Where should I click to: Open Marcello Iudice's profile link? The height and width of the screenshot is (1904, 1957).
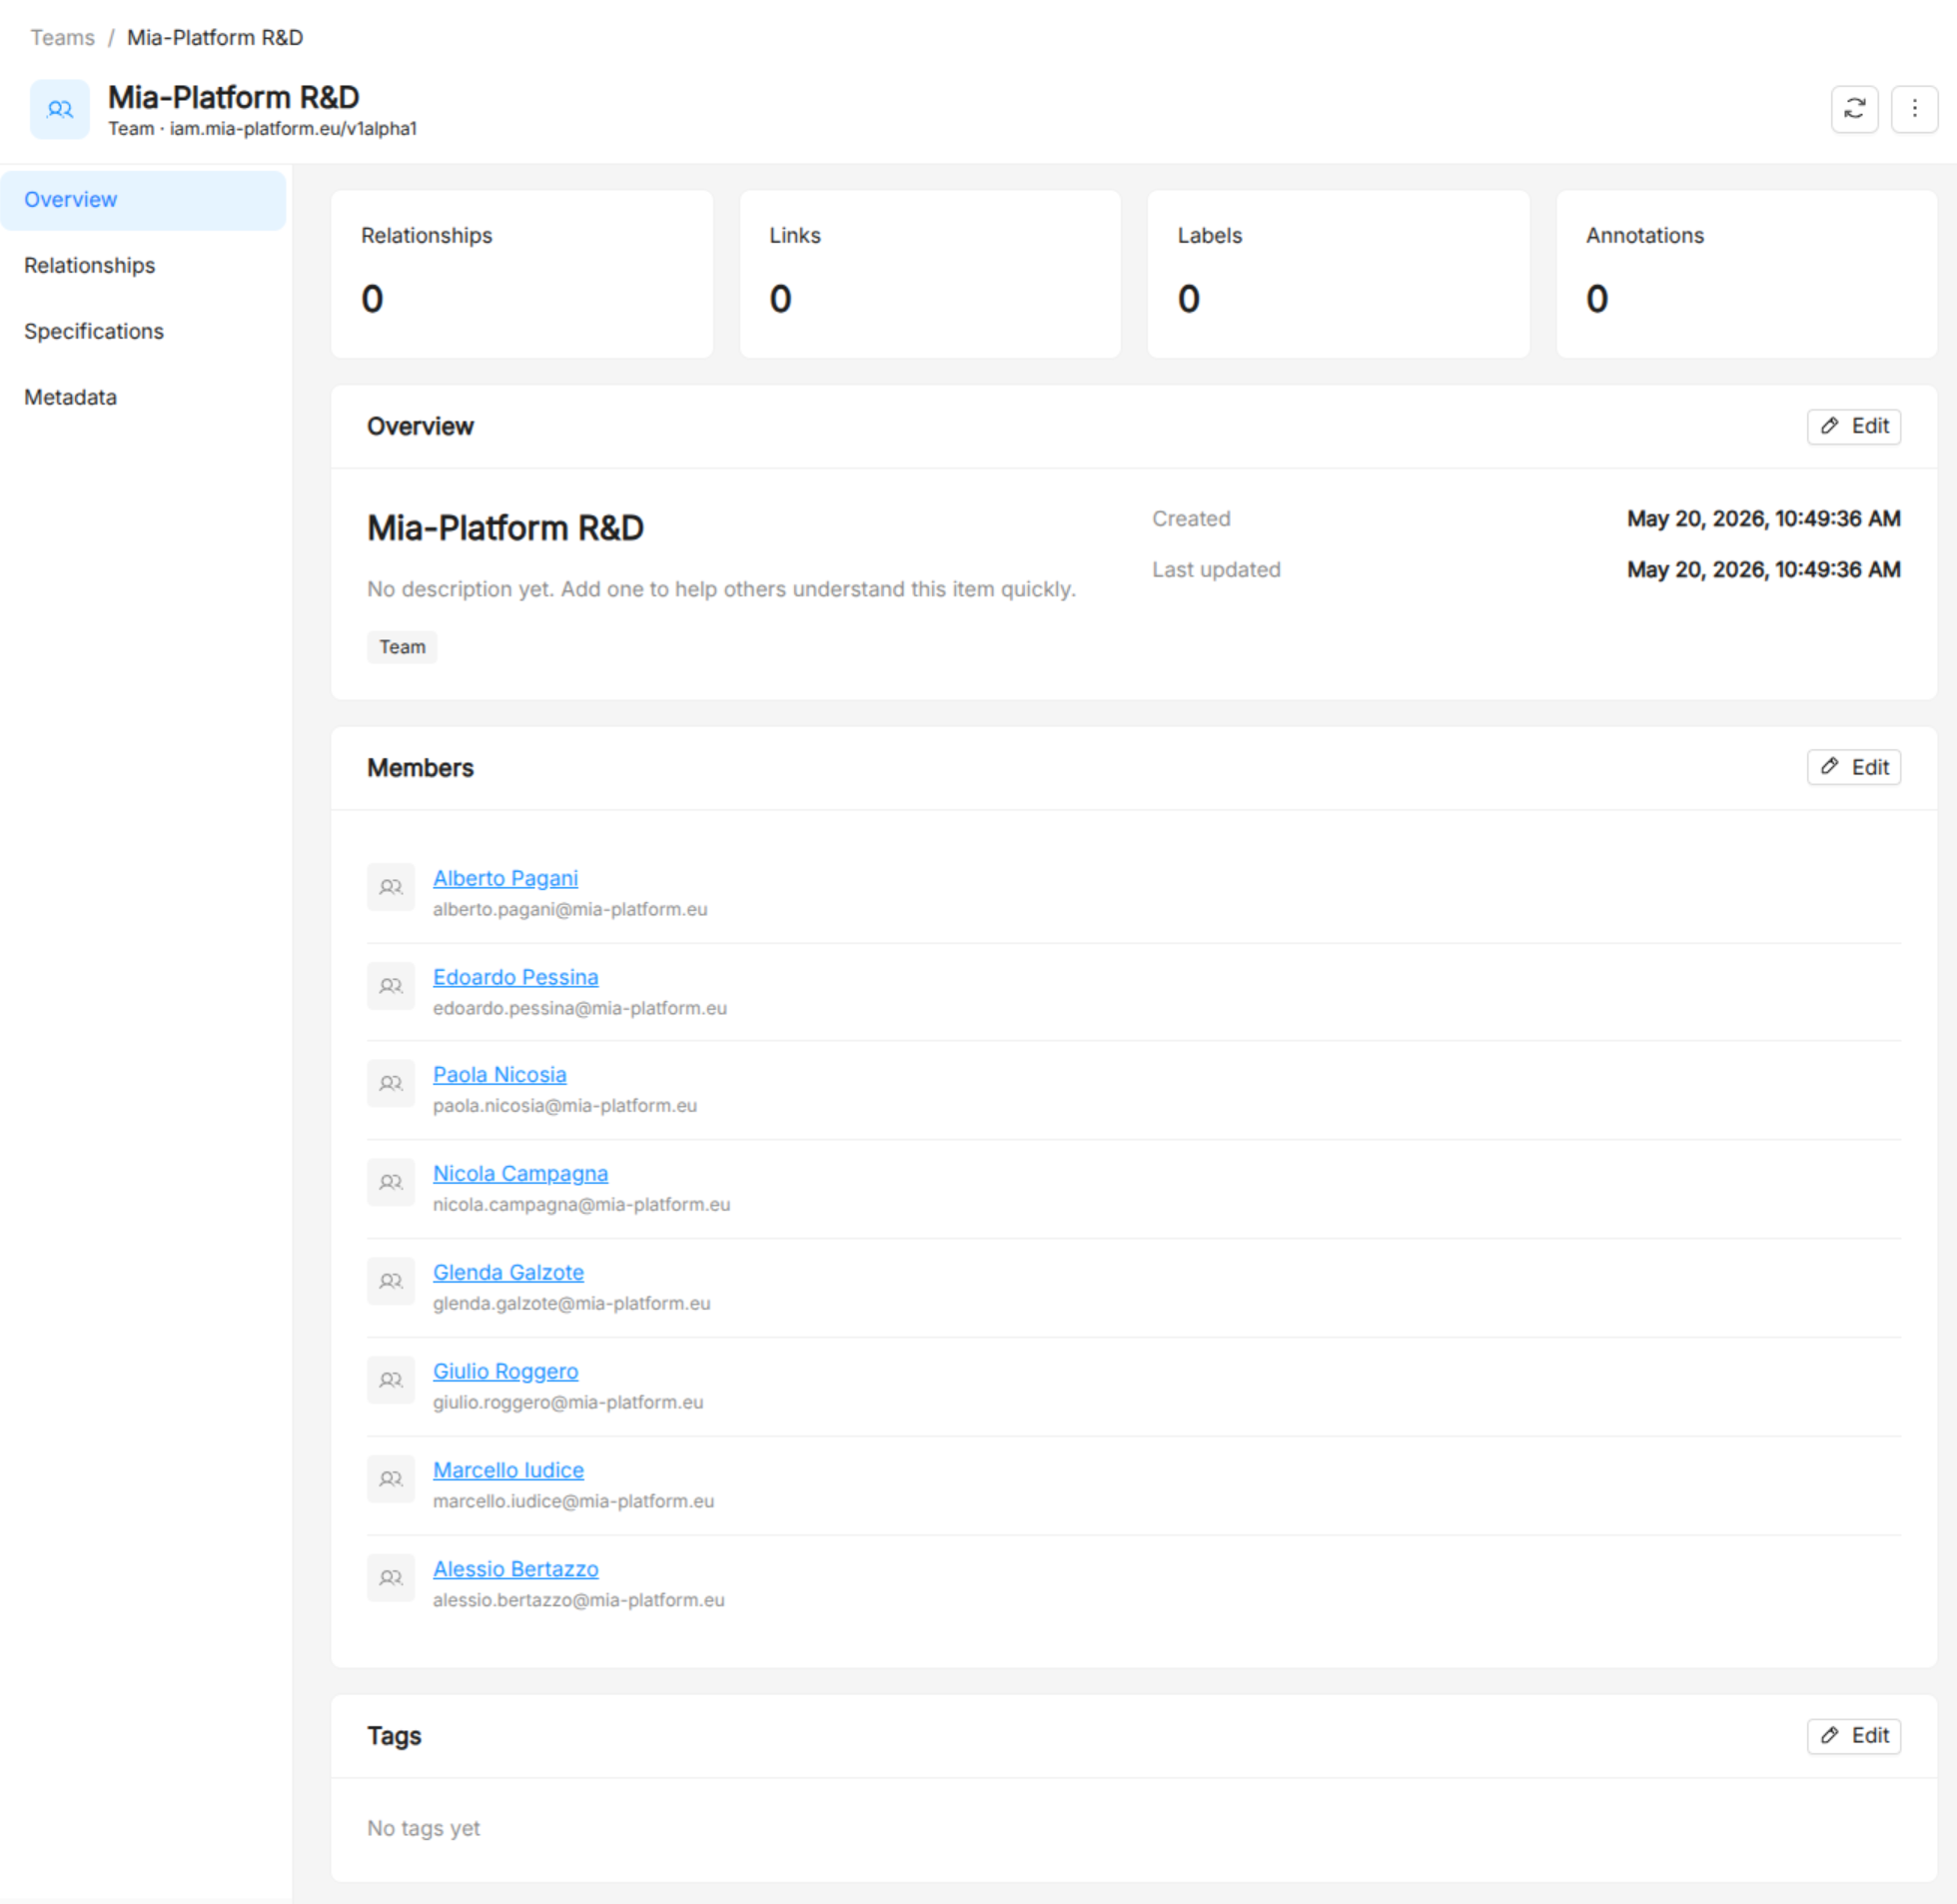(x=508, y=1471)
